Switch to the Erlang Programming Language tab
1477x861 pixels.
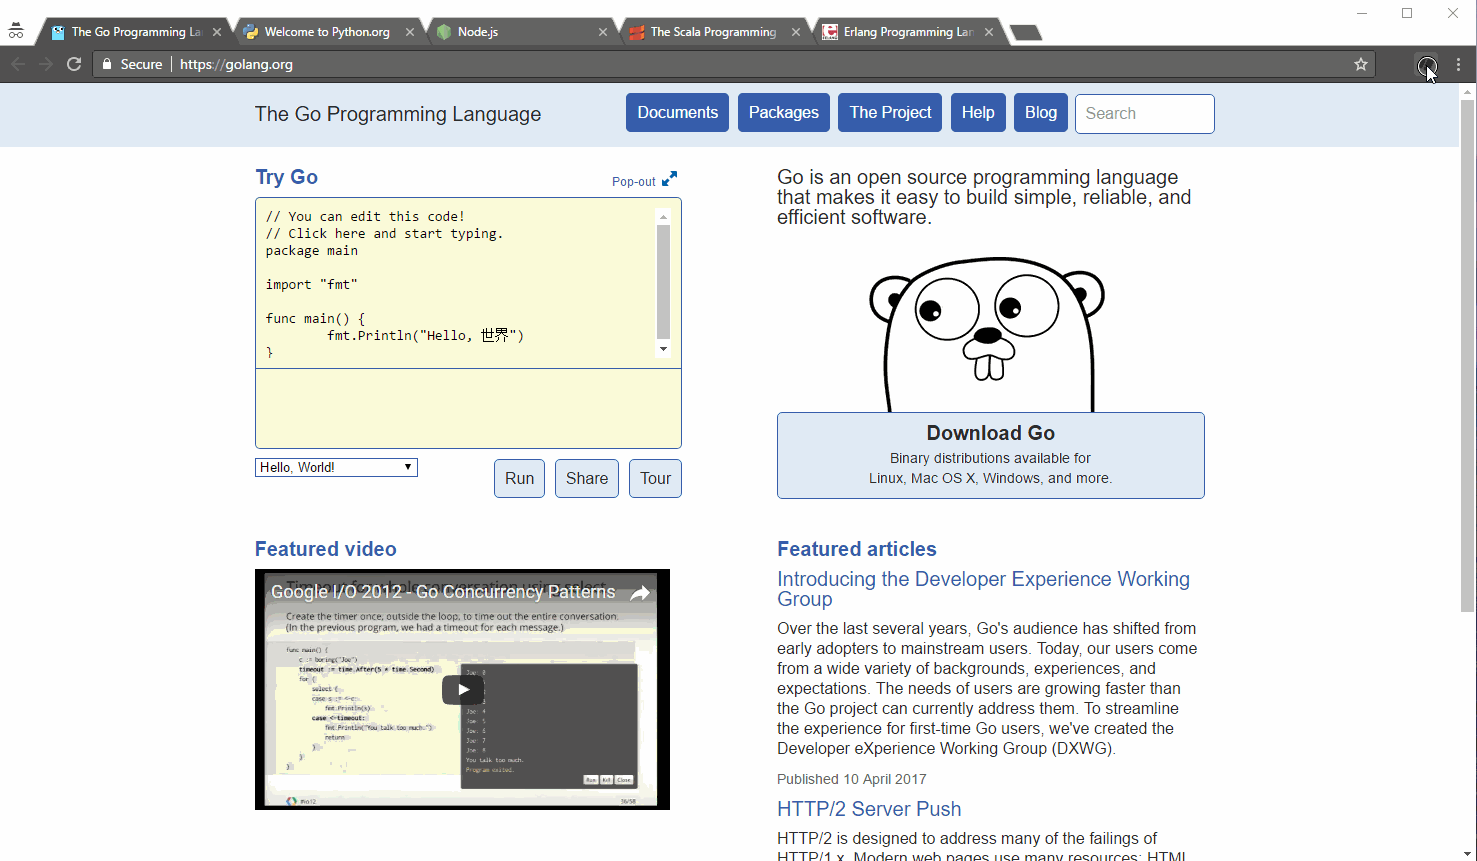point(906,32)
